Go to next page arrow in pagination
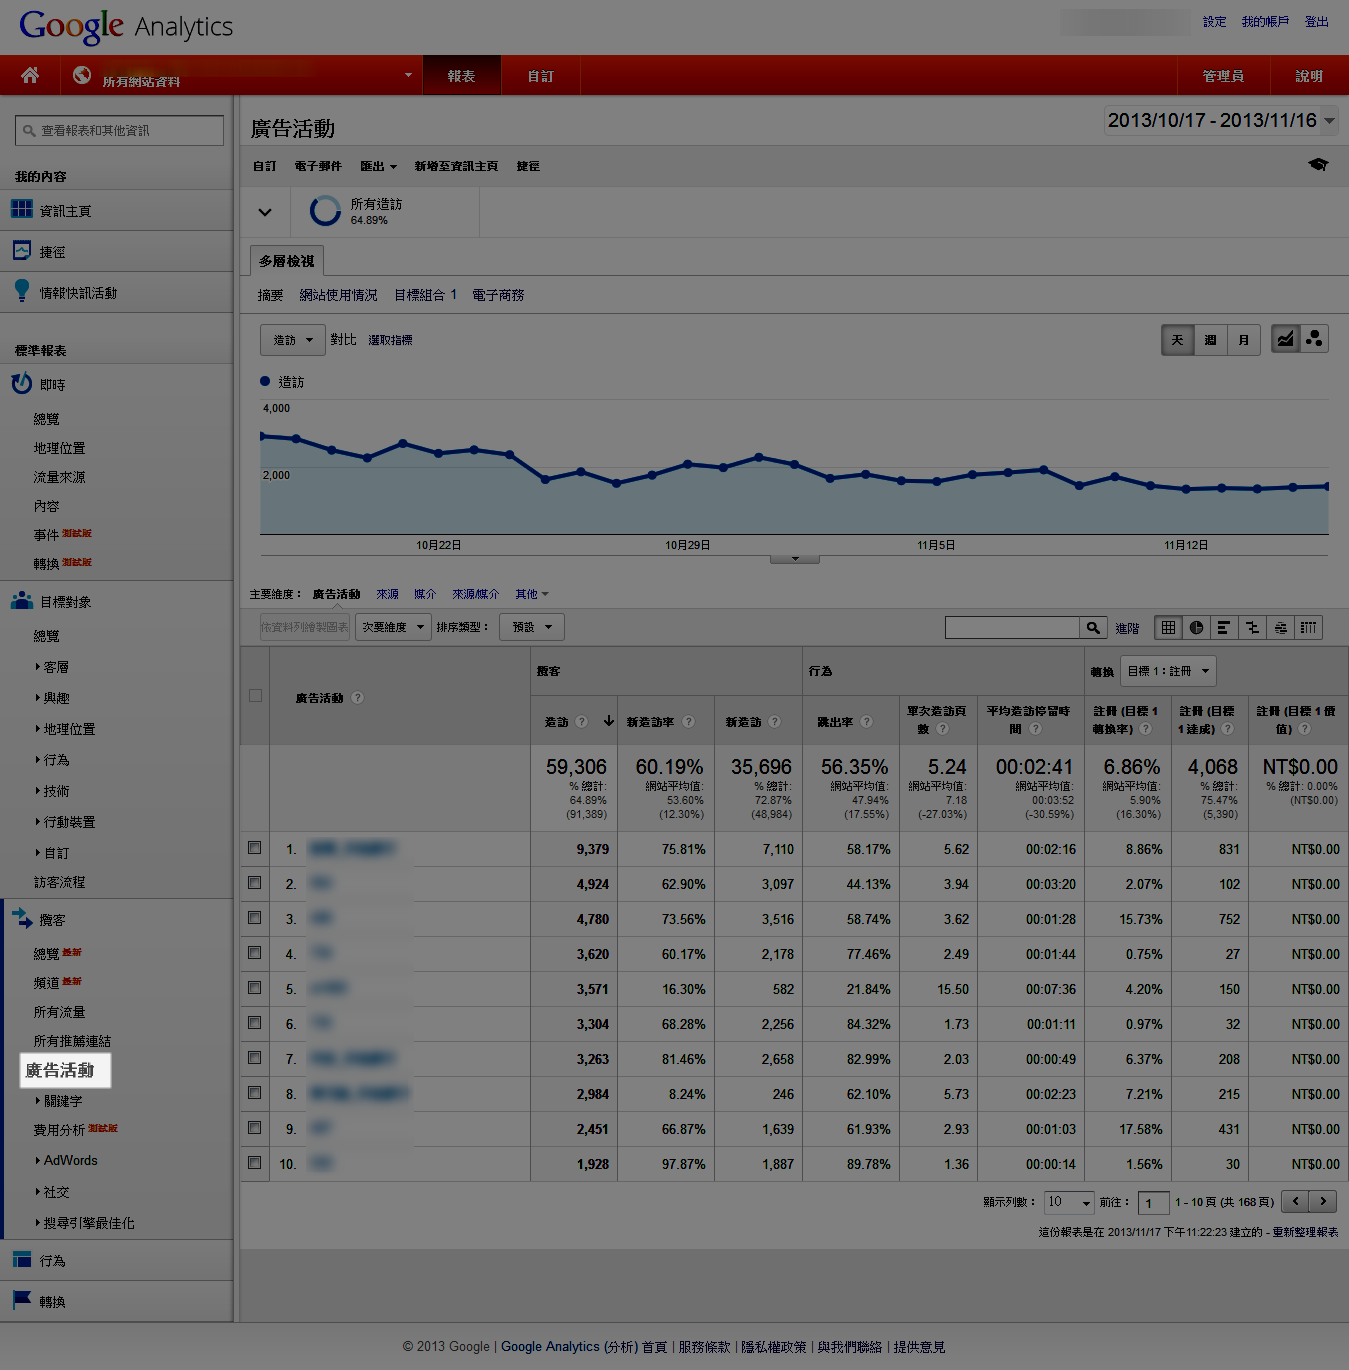The height and width of the screenshot is (1370, 1349). [1323, 1201]
